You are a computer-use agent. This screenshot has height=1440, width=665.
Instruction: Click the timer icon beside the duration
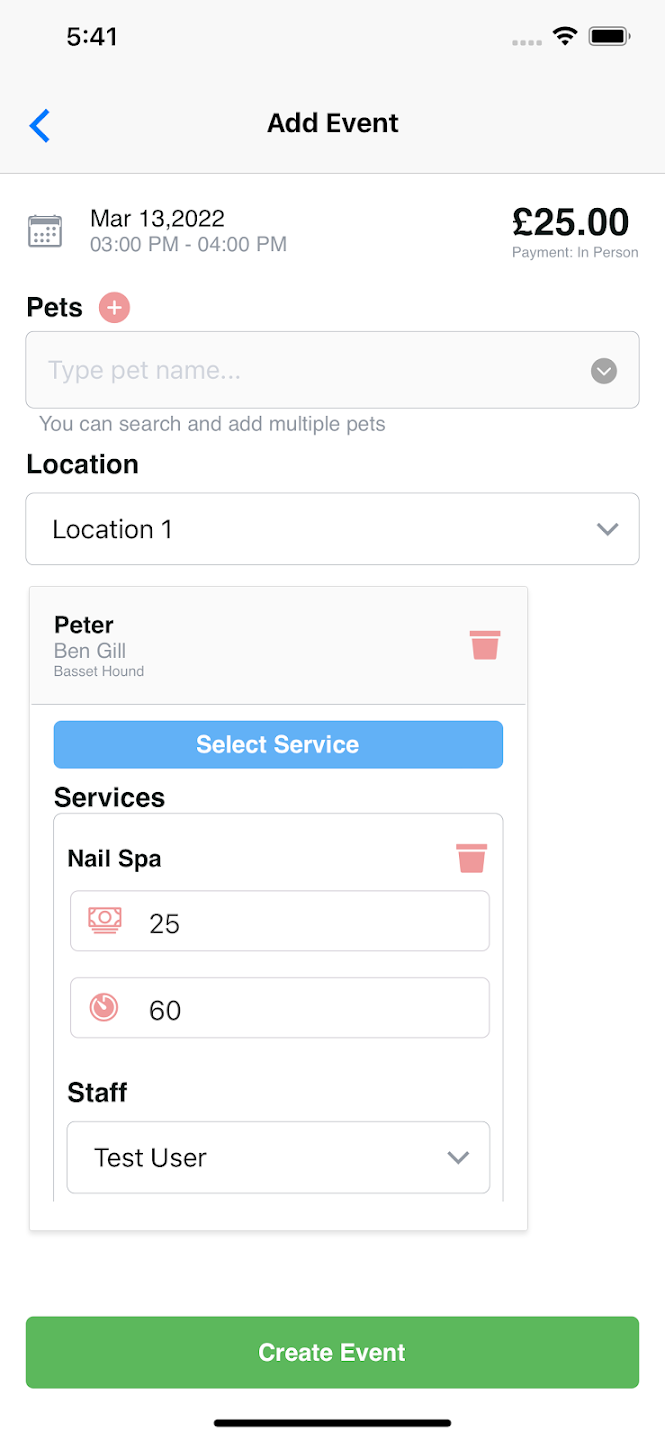(x=103, y=1007)
